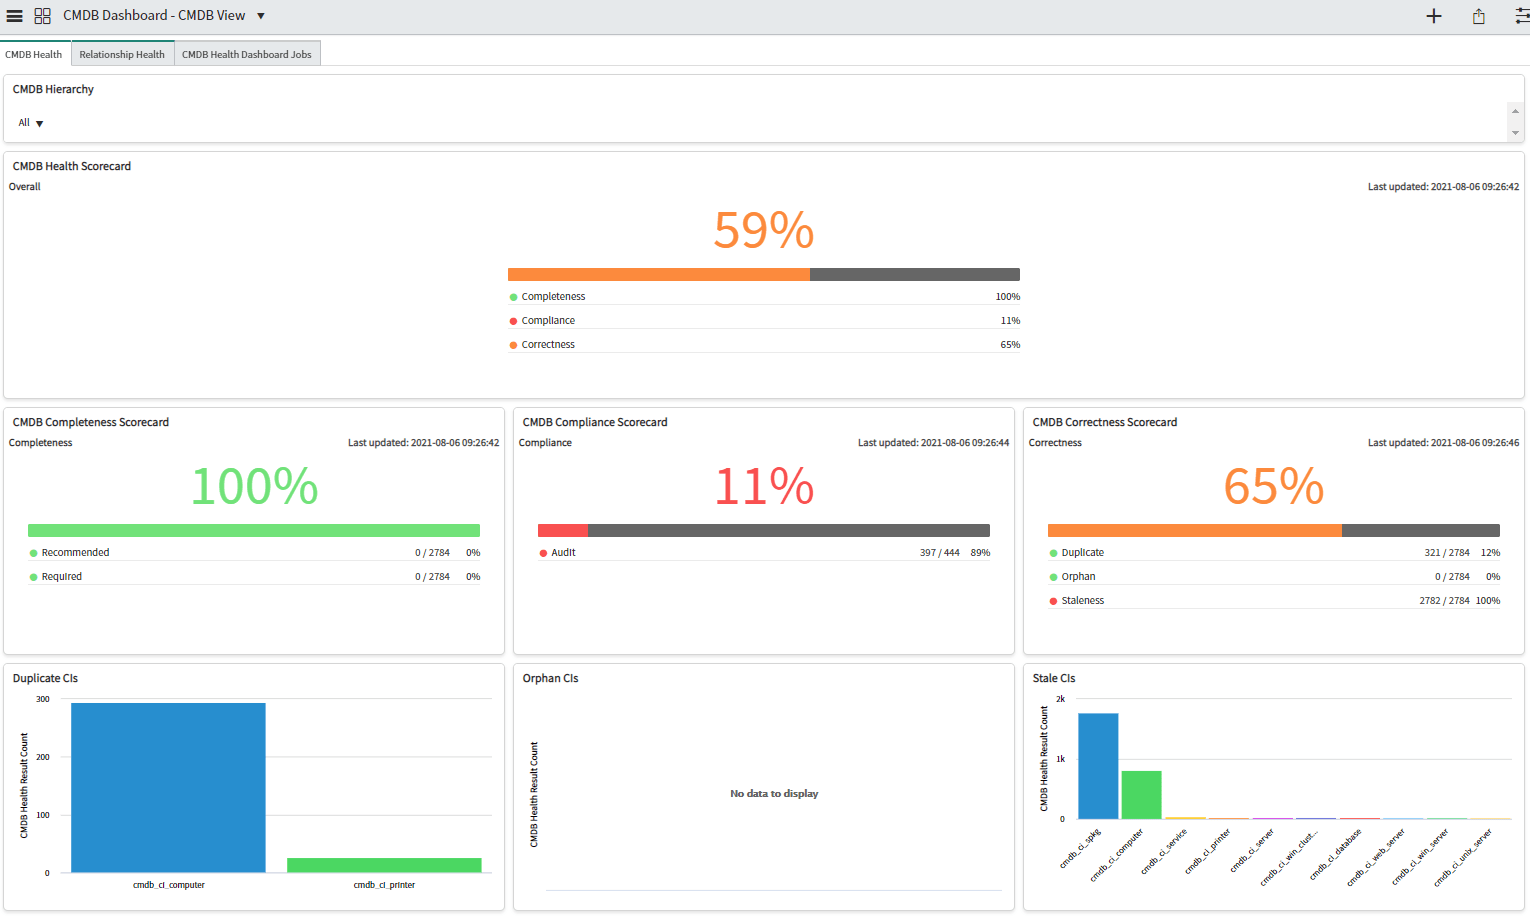The image size is (1530, 916).
Task: Open the CMDB Dashboard view dropdown arrow
Action: point(261,16)
